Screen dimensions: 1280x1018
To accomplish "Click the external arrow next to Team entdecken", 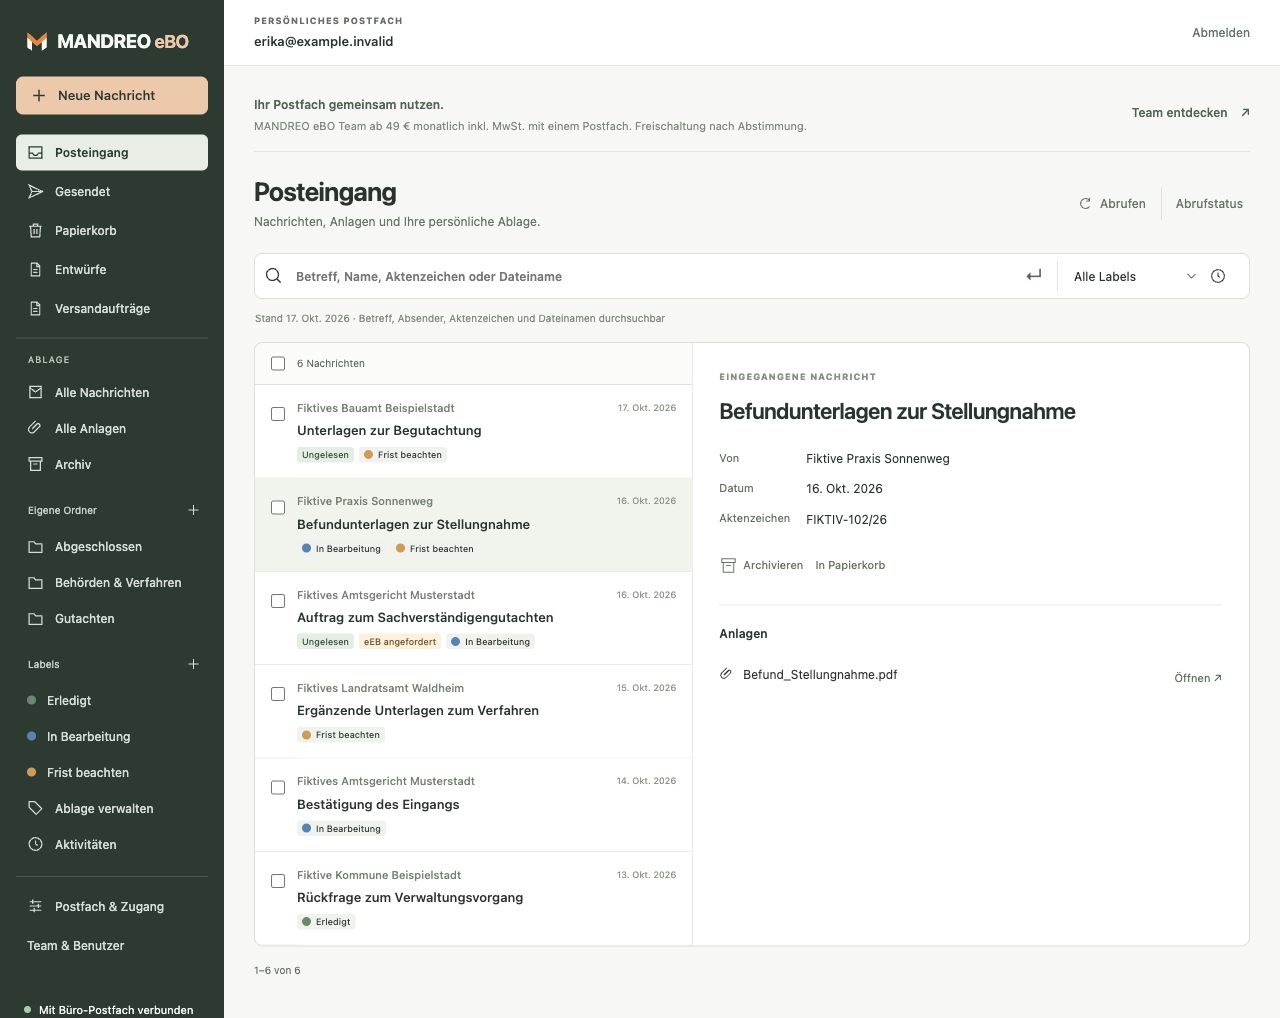I will tap(1245, 112).
